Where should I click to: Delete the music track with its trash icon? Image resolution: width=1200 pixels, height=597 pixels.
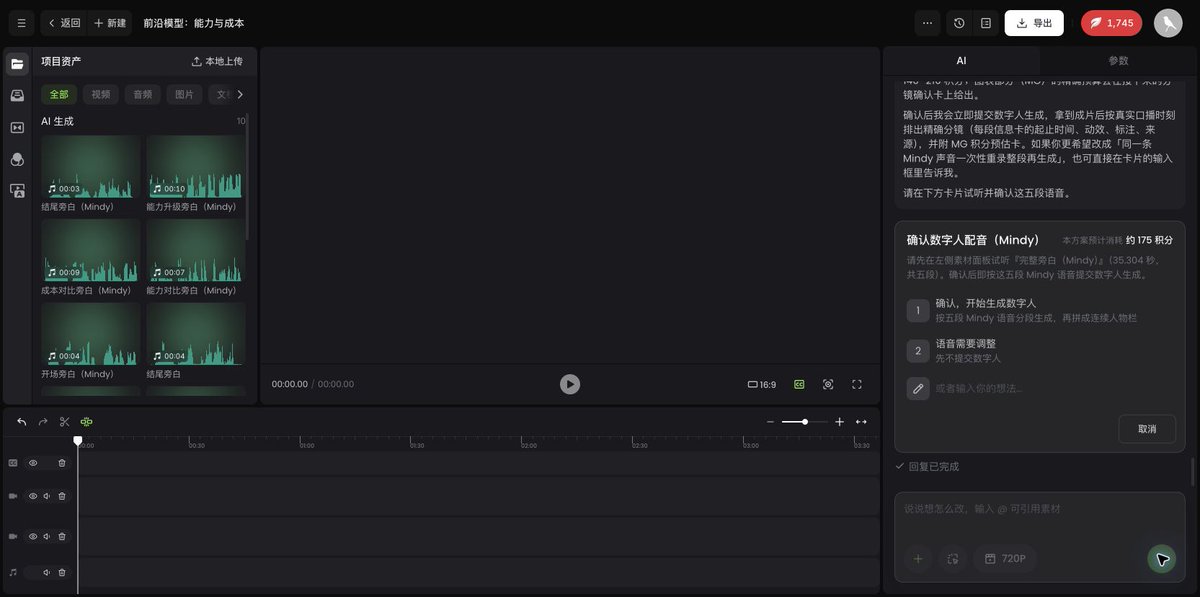(62, 572)
